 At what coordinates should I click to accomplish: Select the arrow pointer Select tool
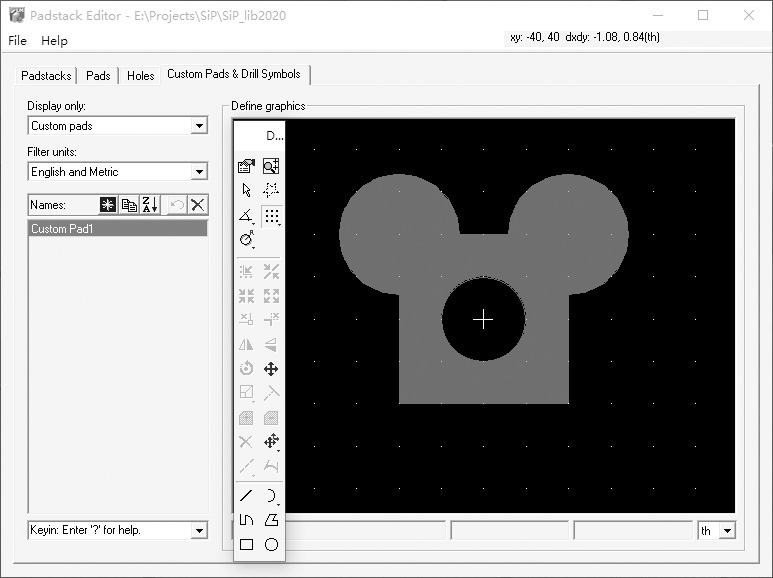(x=246, y=190)
